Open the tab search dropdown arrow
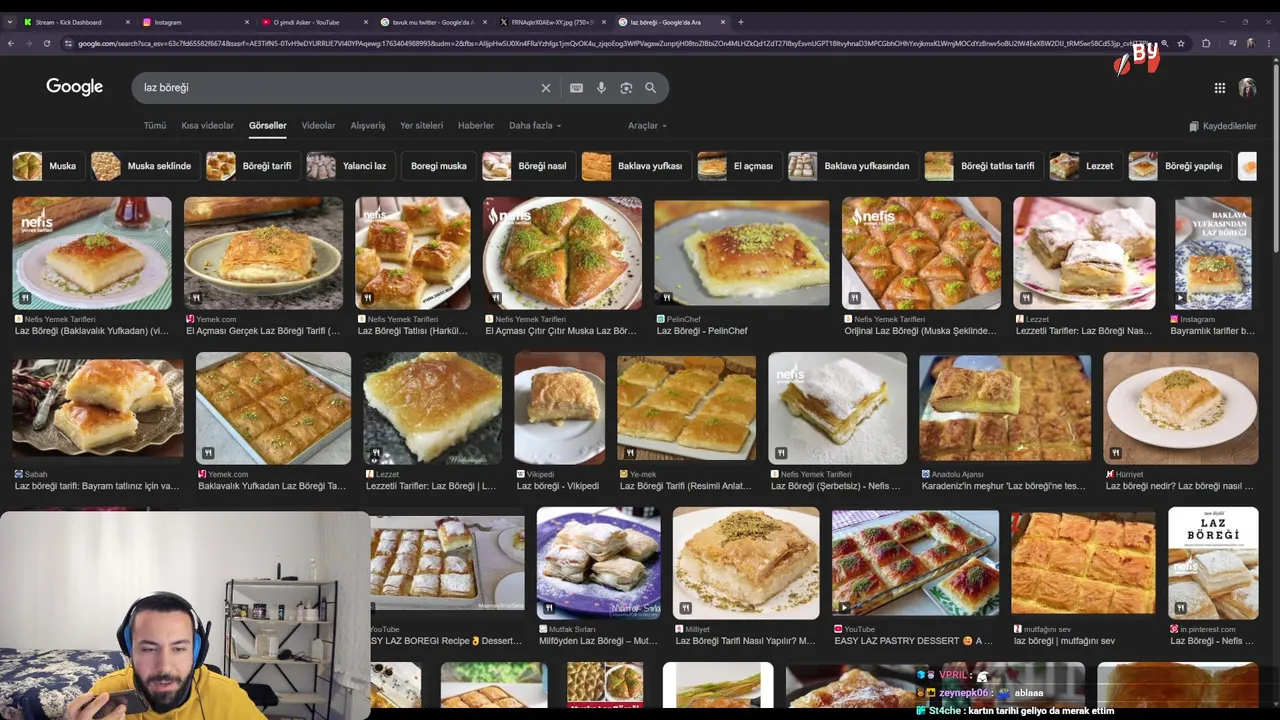1280x720 pixels. point(10,22)
